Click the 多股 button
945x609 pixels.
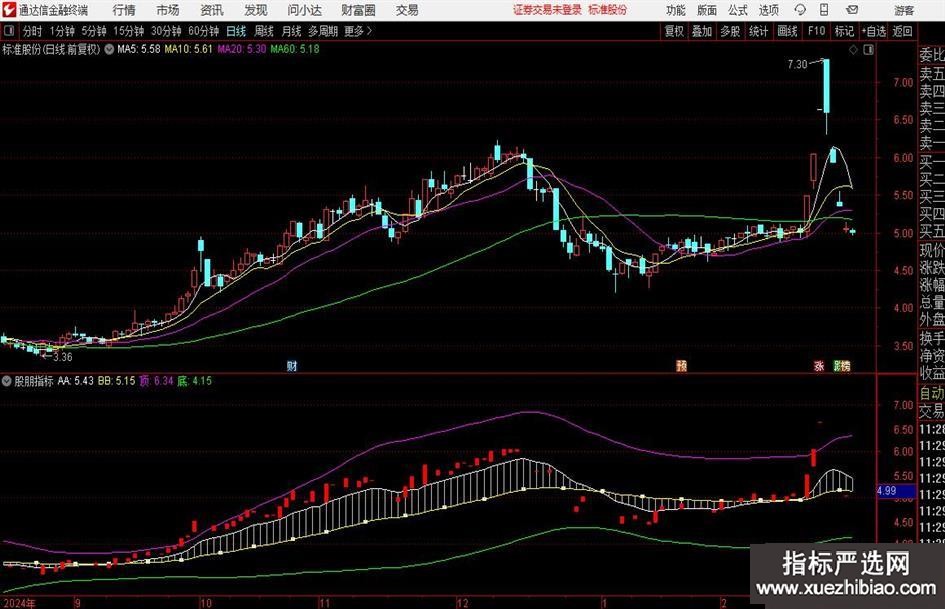(x=730, y=31)
